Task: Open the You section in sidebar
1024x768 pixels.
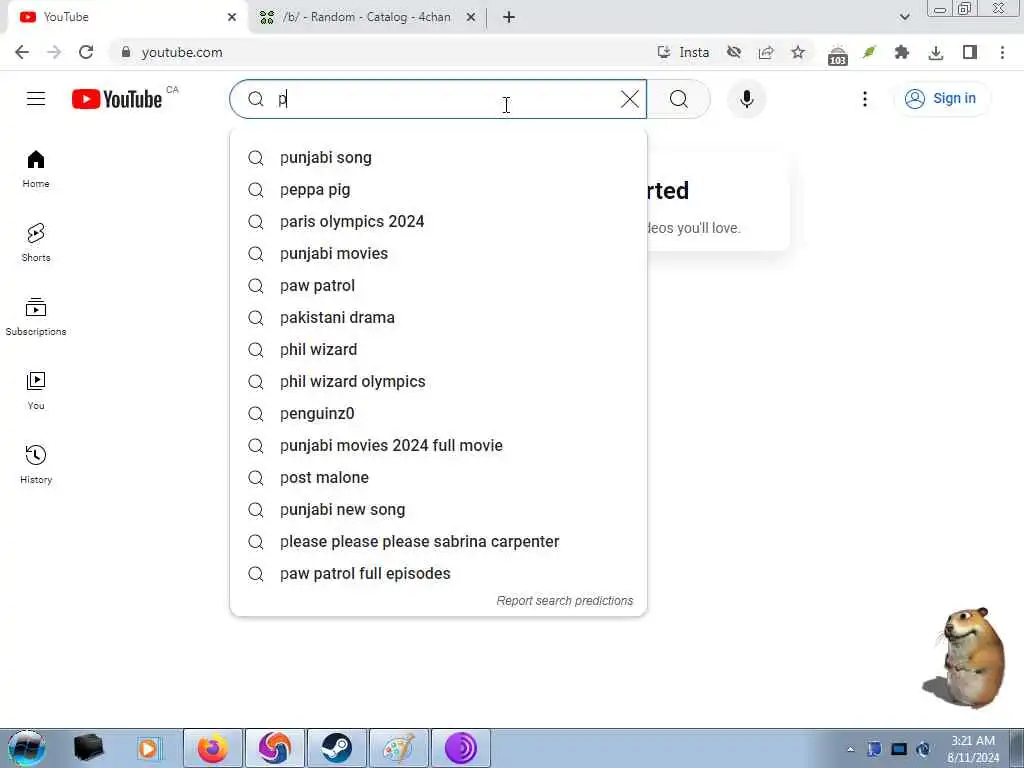Action: [x=36, y=391]
